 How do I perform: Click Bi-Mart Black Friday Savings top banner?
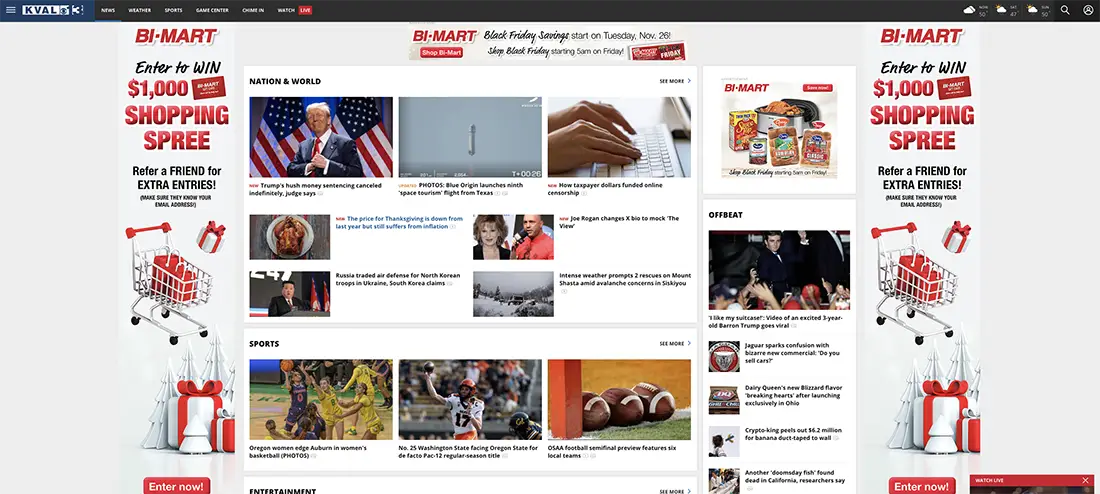coord(548,44)
